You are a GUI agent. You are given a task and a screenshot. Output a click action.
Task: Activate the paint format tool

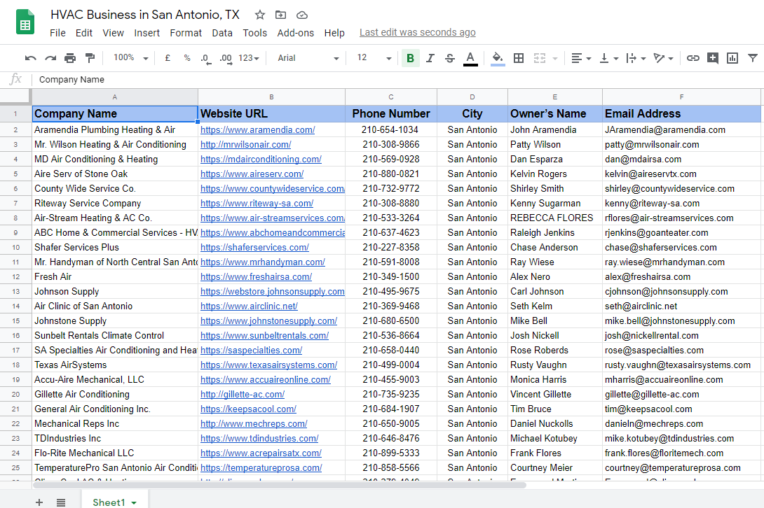pyautogui.click(x=90, y=58)
